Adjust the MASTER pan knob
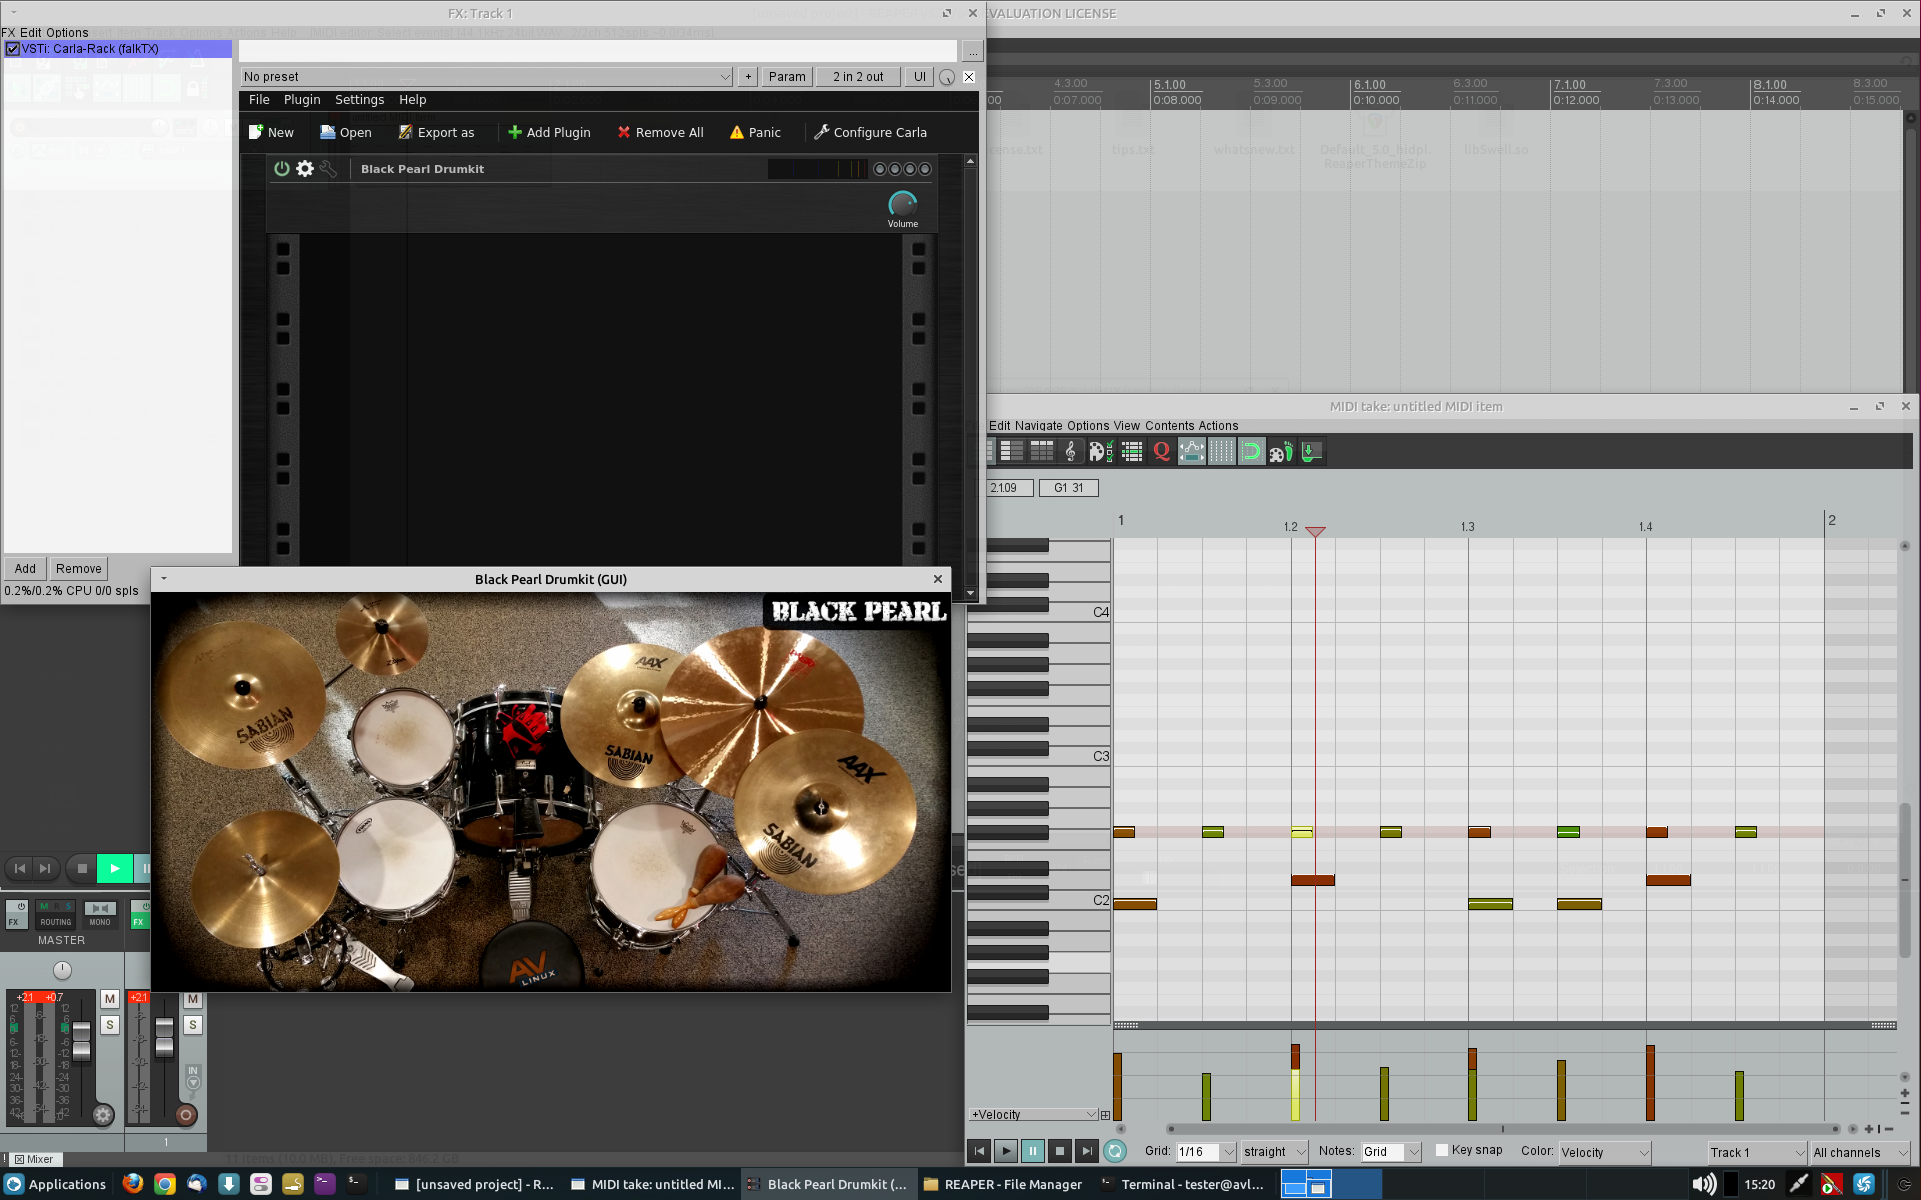This screenshot has height=1200, width=1921. (x=62, y=970)
